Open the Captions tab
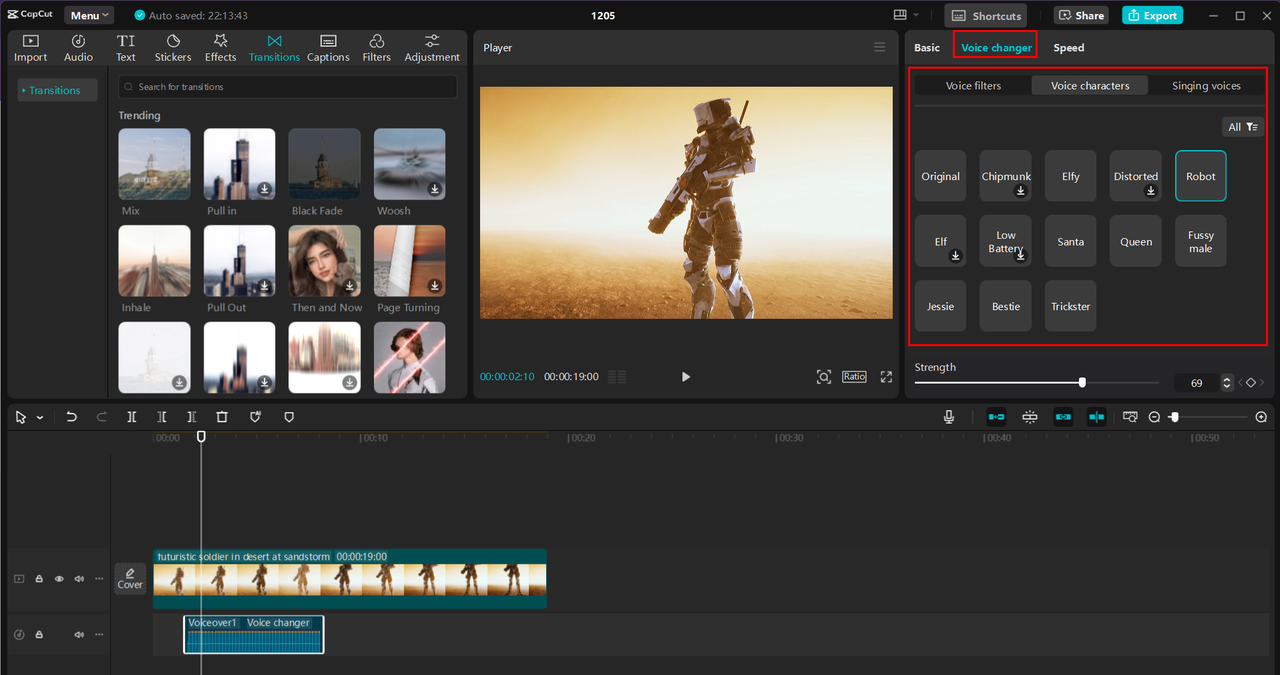Screen dimensions: 1280x675 (x=328, y=48)
